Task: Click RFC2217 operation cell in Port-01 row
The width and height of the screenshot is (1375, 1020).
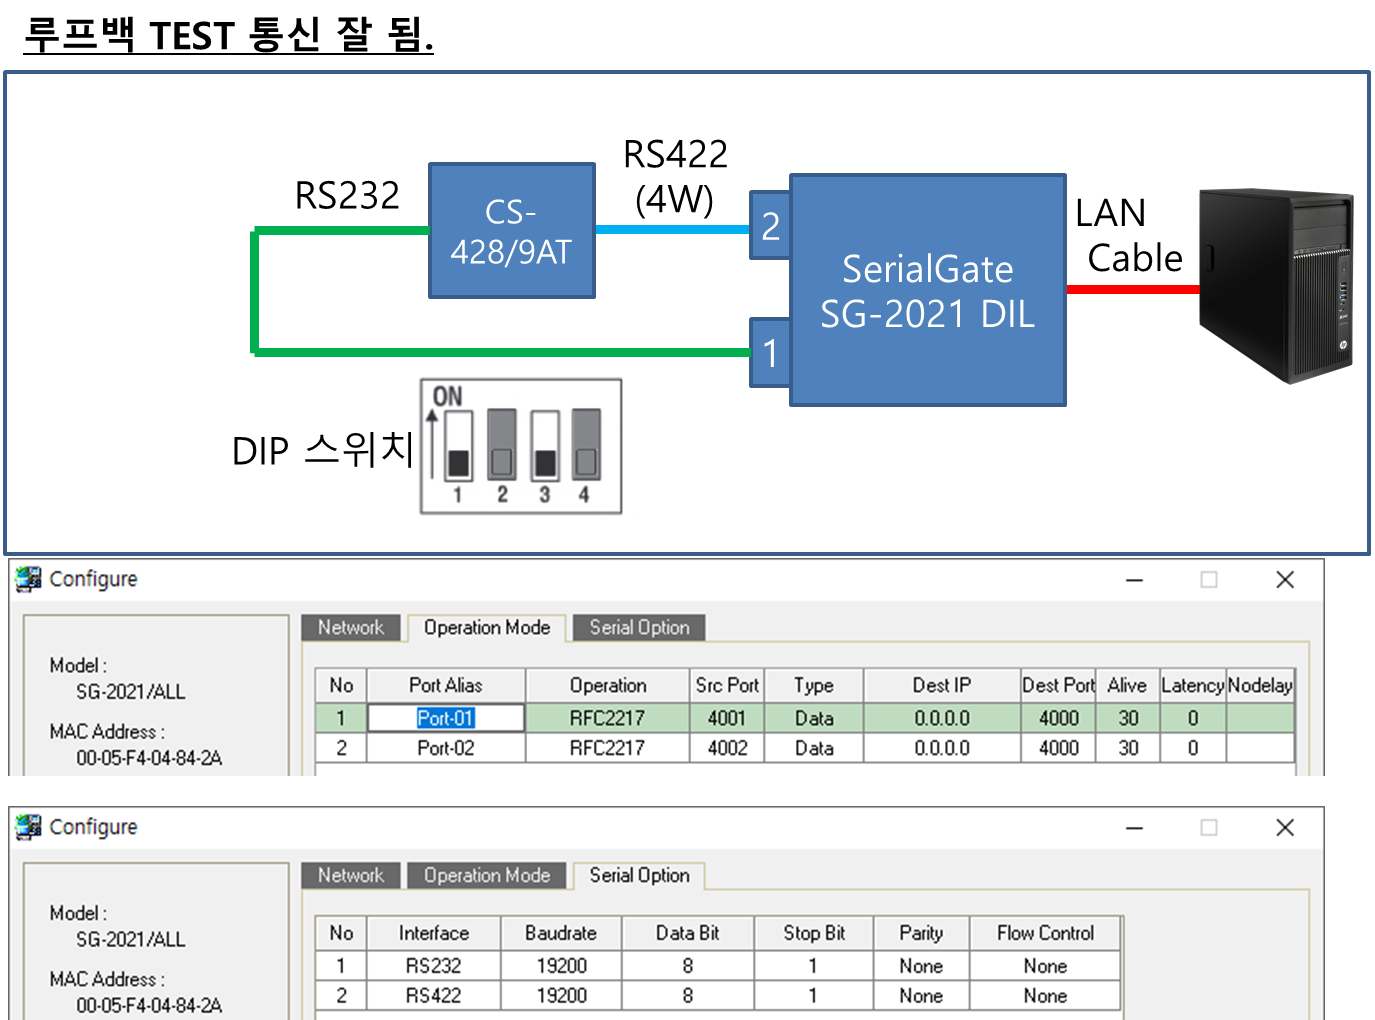Action: click(607, 718)
